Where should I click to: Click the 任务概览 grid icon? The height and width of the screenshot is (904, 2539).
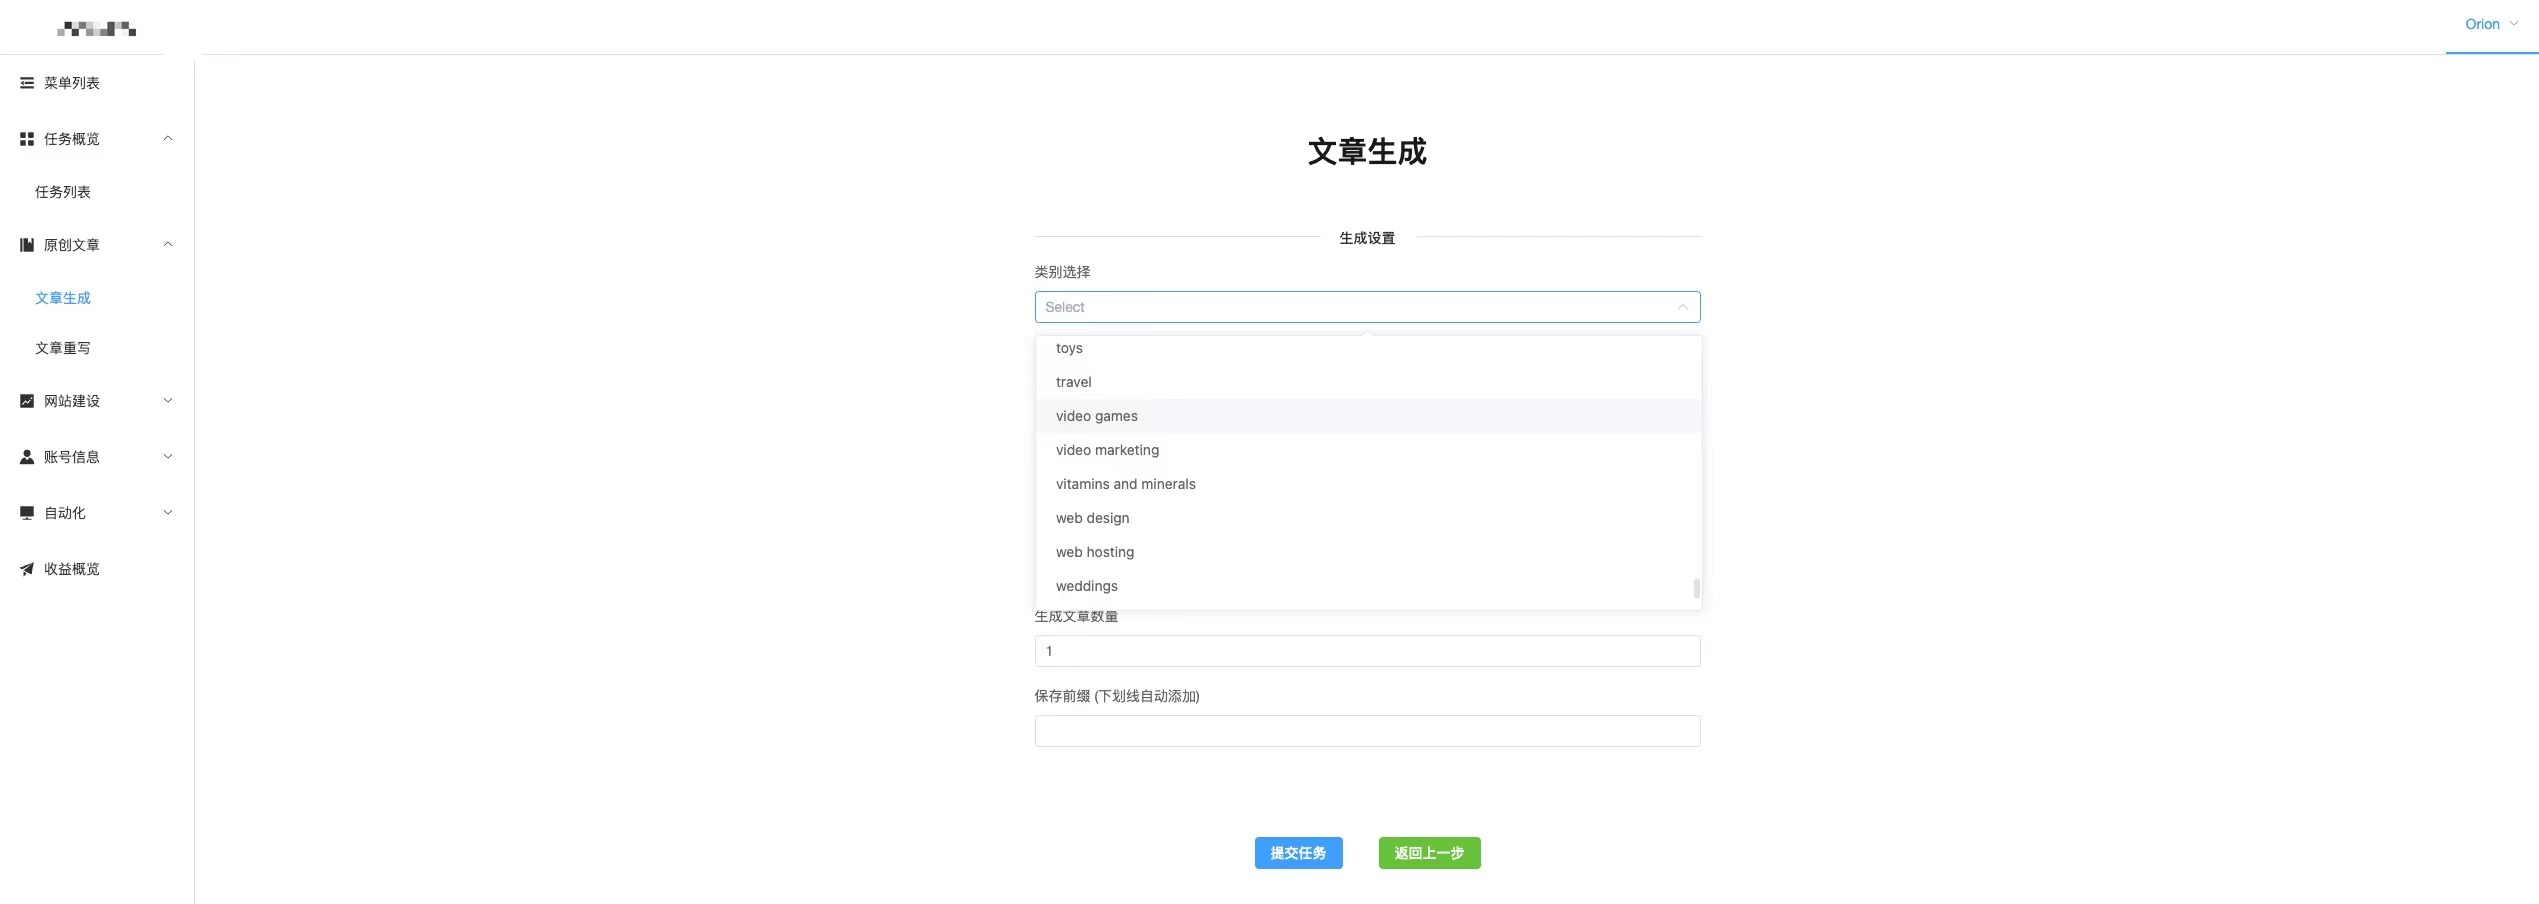[27, 139]
